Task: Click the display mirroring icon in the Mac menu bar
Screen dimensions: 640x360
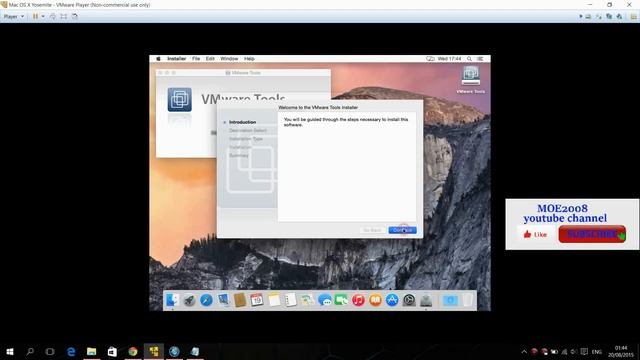Action: [x=430, y=59]
